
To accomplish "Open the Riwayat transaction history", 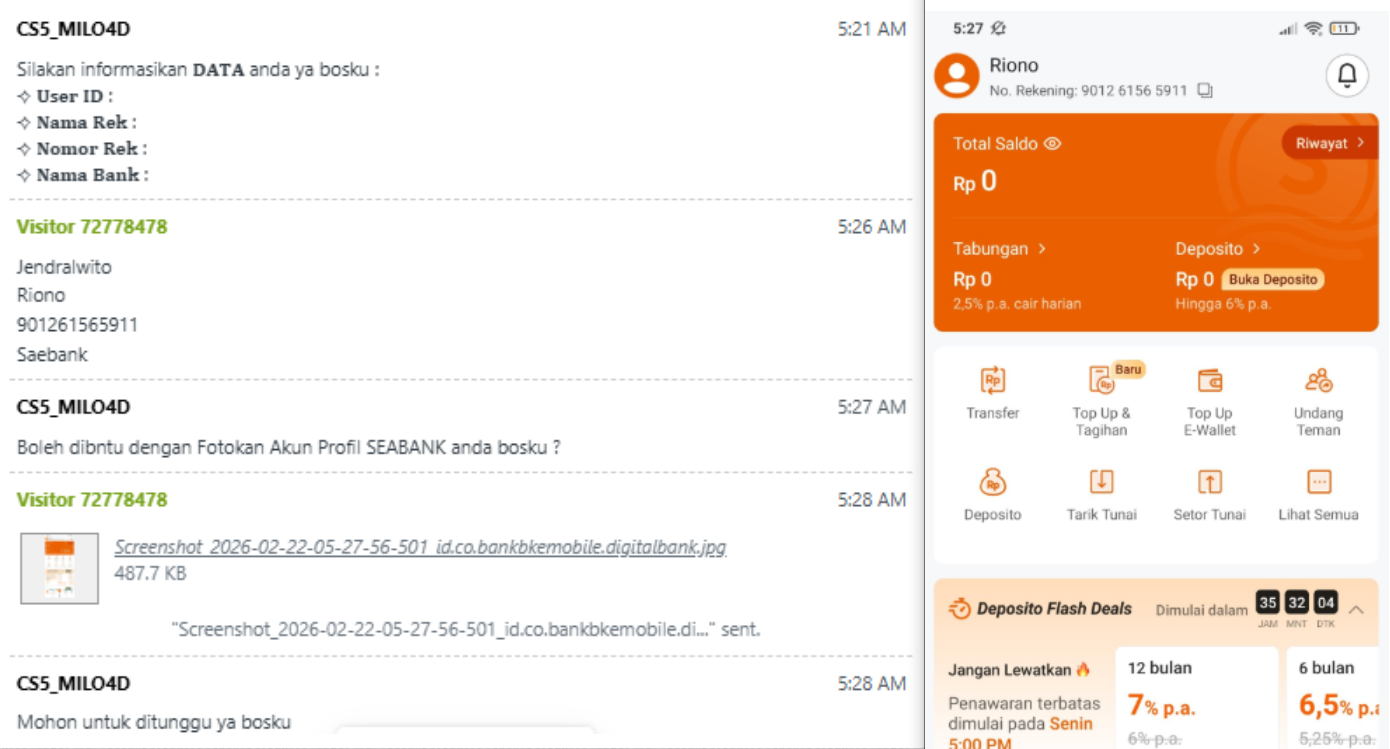I will [x=1329, y=144].
